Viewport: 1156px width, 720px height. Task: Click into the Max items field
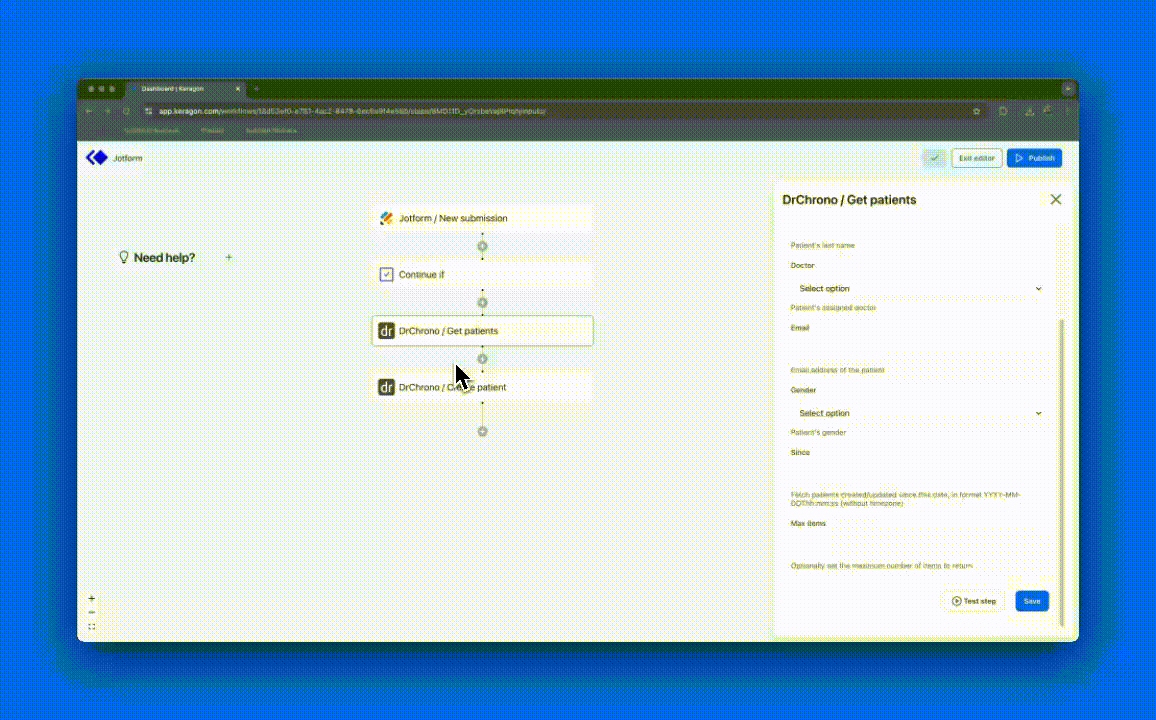pyautogui.click(x=919, y=544)
